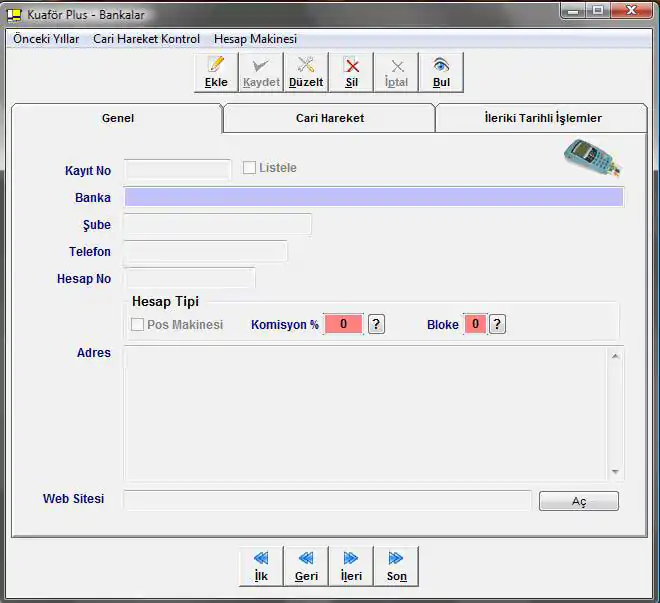
Task: Go to first record with İlk
Action: coord(261,566)
